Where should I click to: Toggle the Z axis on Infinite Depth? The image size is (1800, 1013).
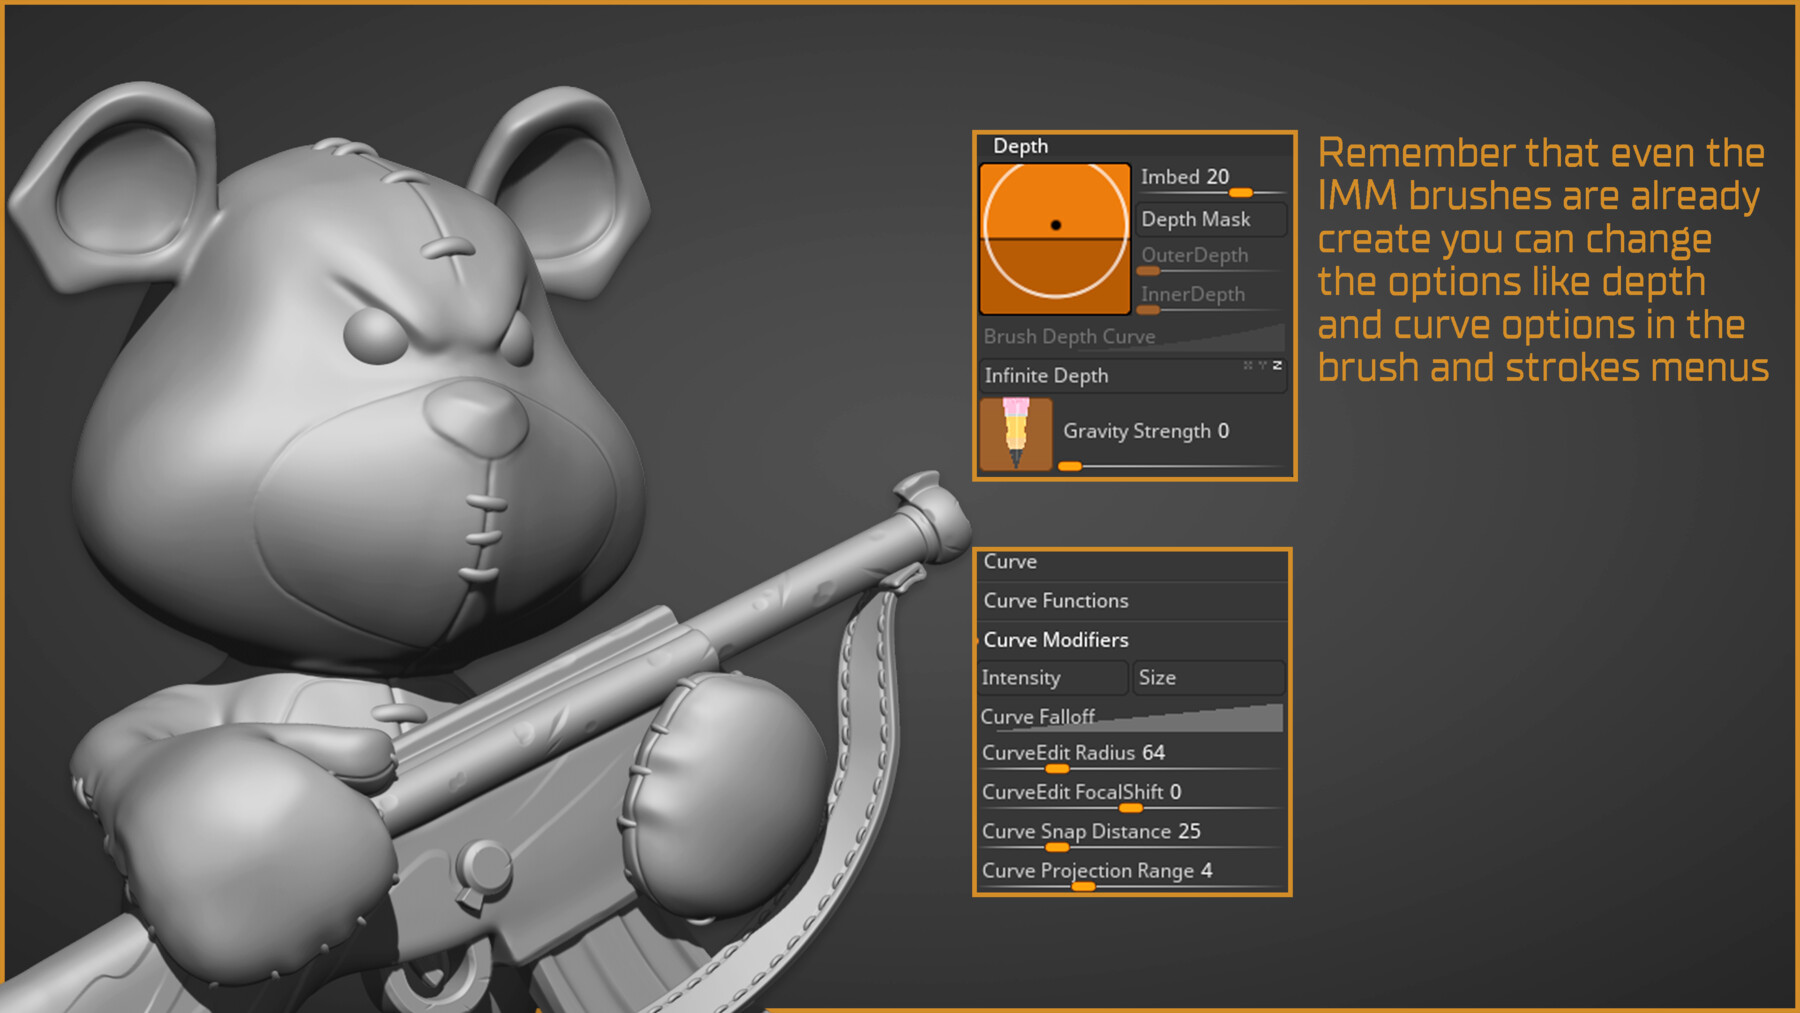click(x=1277, y=366)
